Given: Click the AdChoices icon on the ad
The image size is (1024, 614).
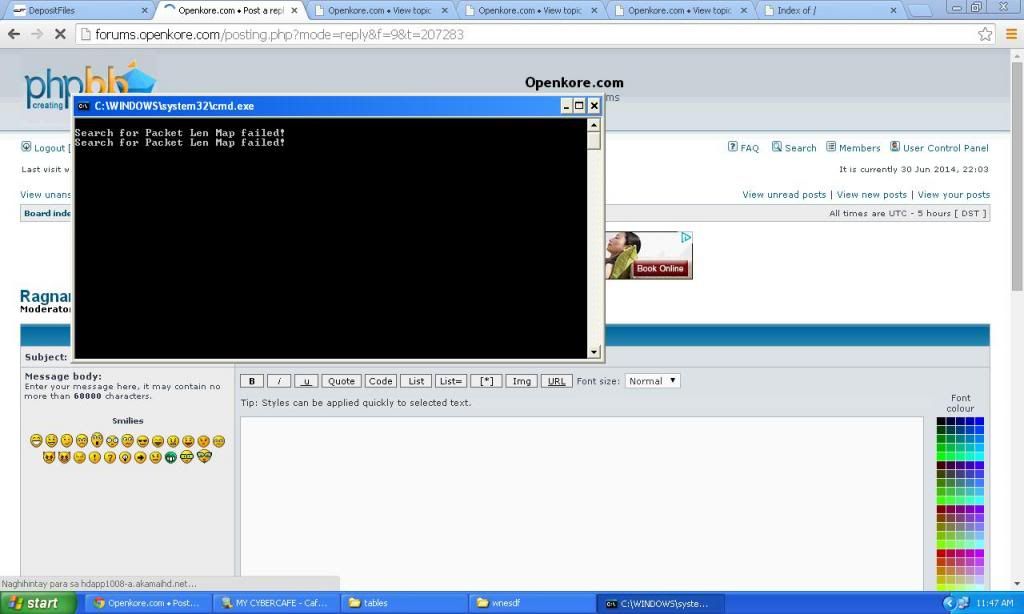Looking at the screenshot, I should 686,238.
